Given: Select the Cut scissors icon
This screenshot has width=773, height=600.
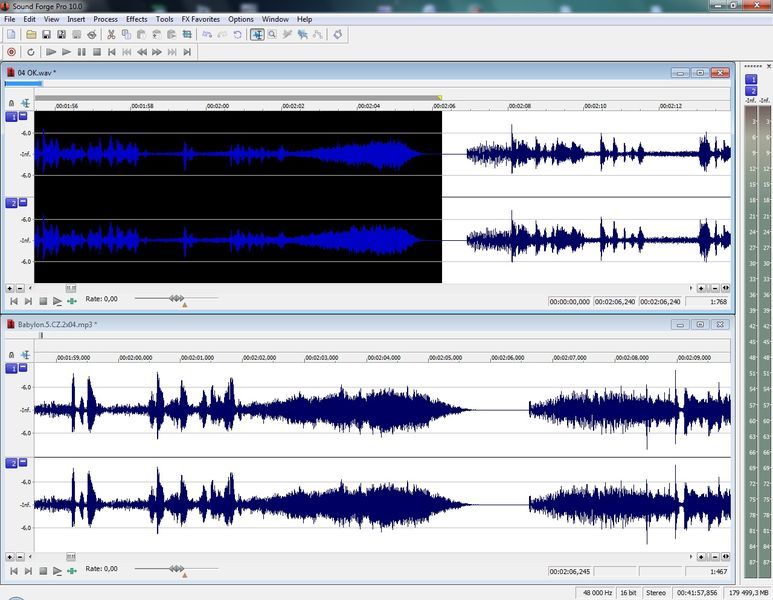Looking at the screenshot, I should point(111,35).
